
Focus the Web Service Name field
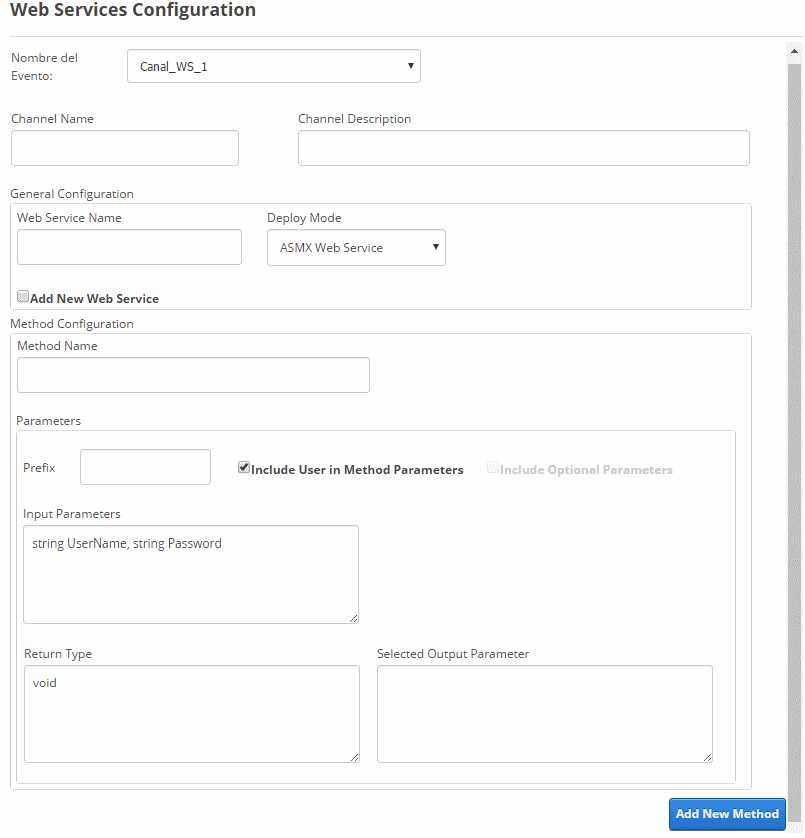tap(129, 247)
